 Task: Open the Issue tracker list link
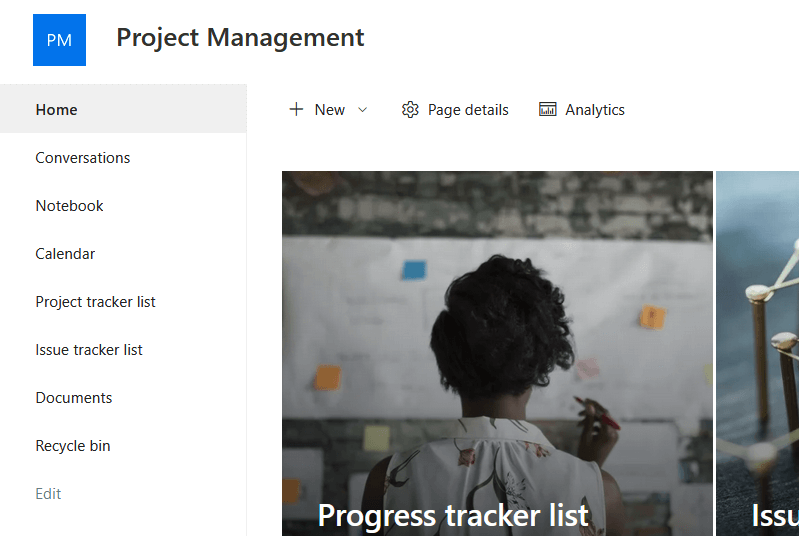pos(89,350)
